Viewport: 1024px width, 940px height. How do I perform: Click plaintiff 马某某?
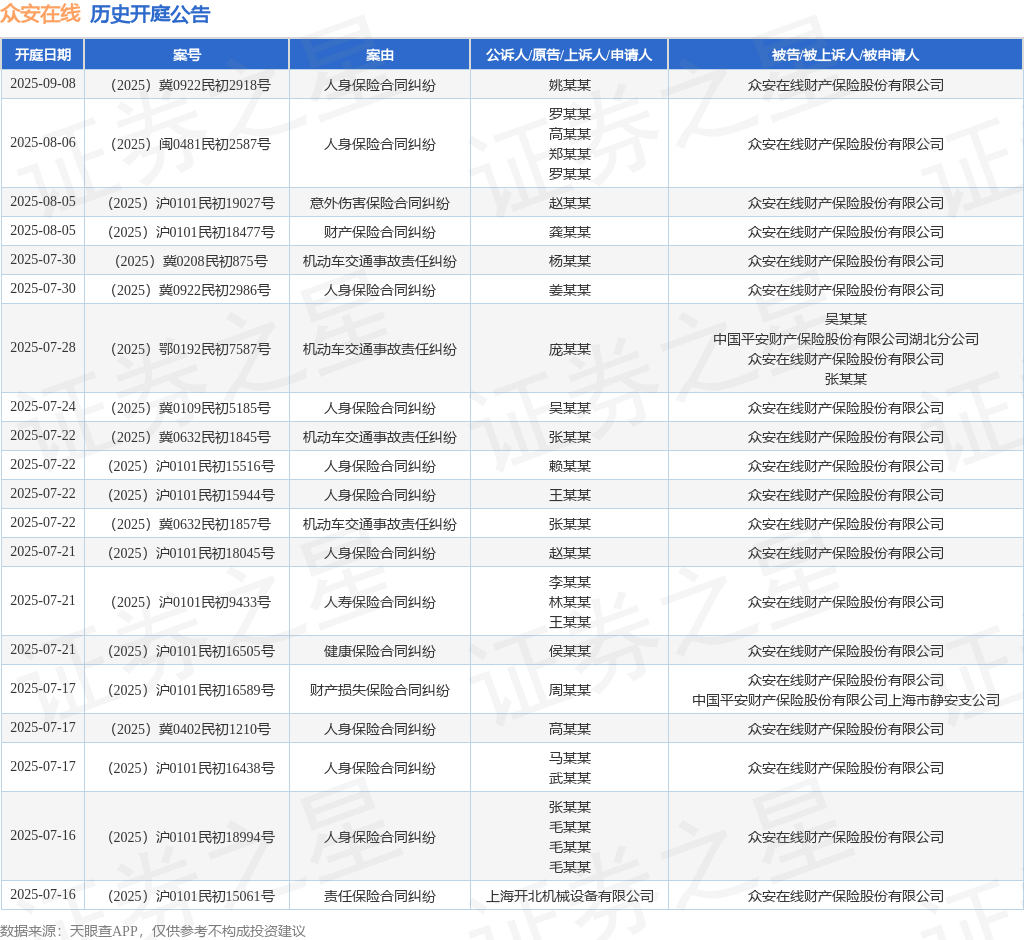[569, 758]
